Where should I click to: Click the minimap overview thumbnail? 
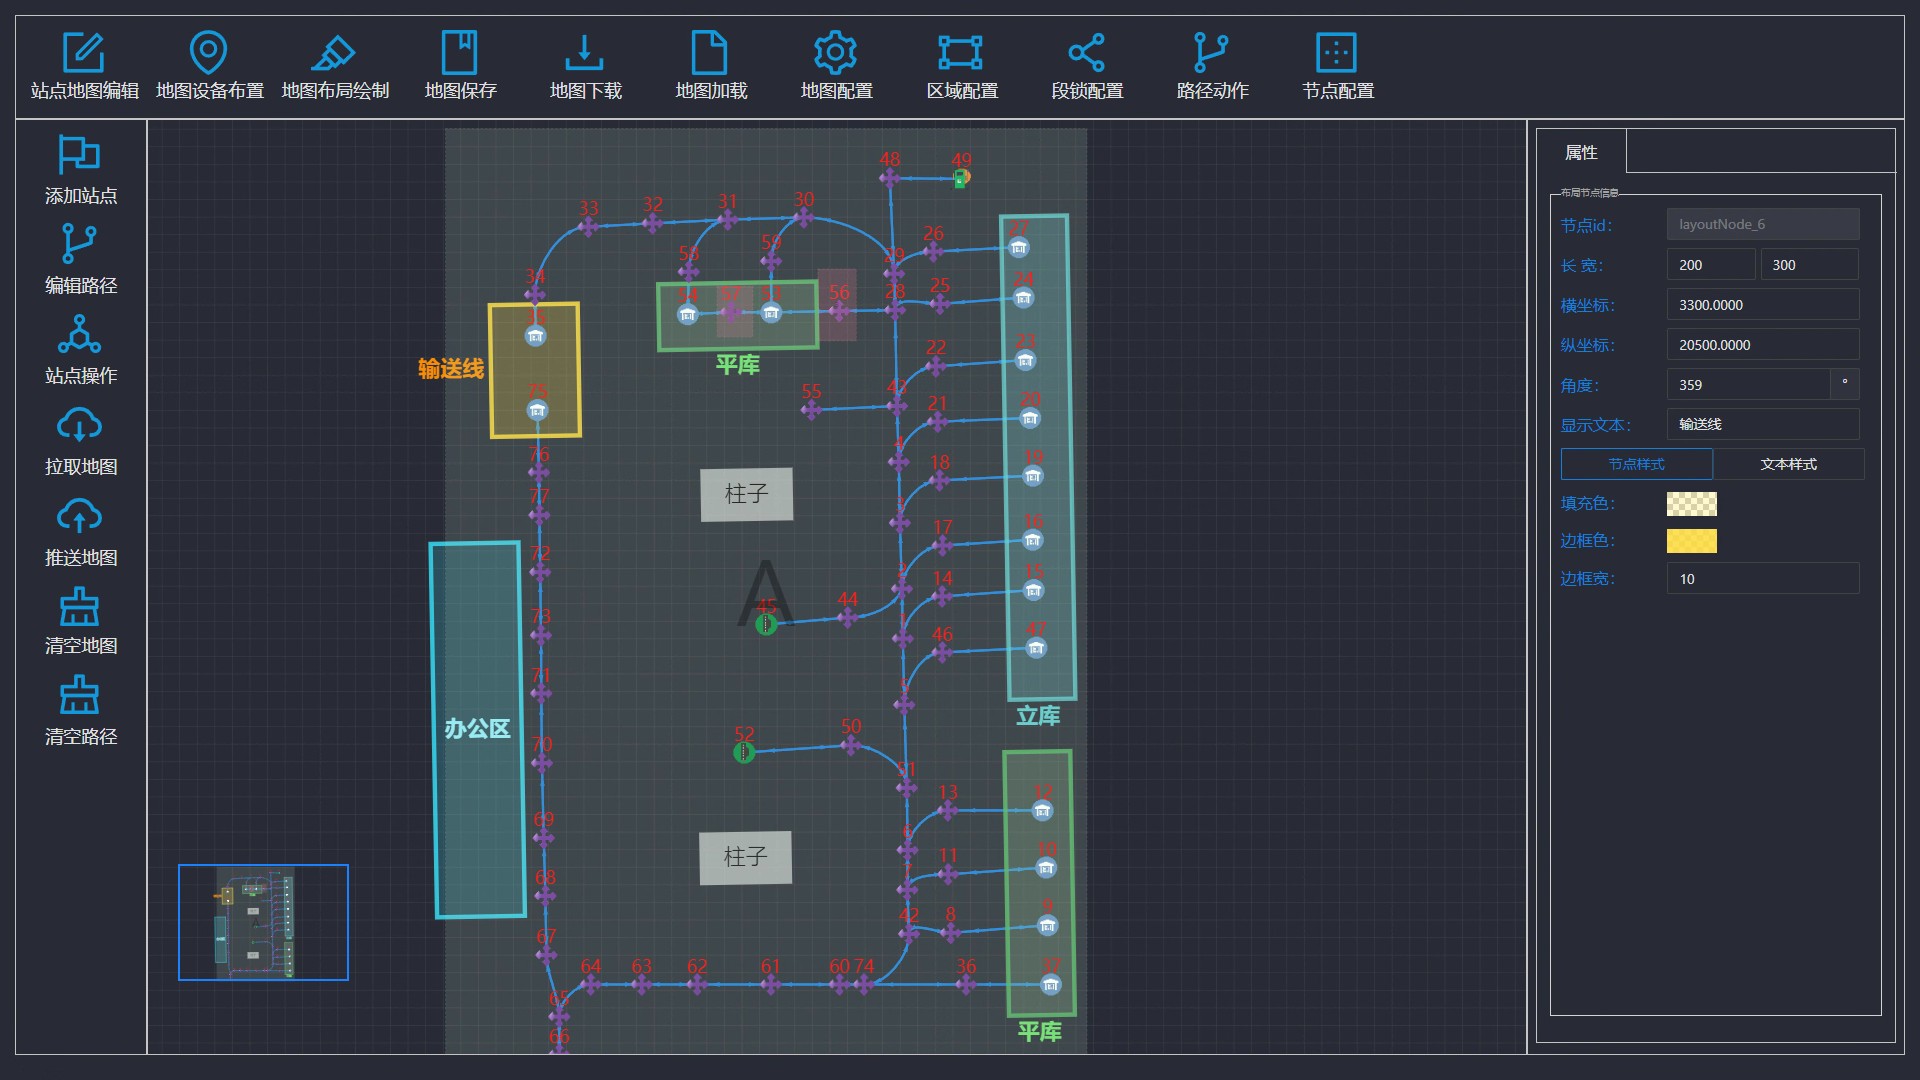pyautogui.click(x=263, y=922)
